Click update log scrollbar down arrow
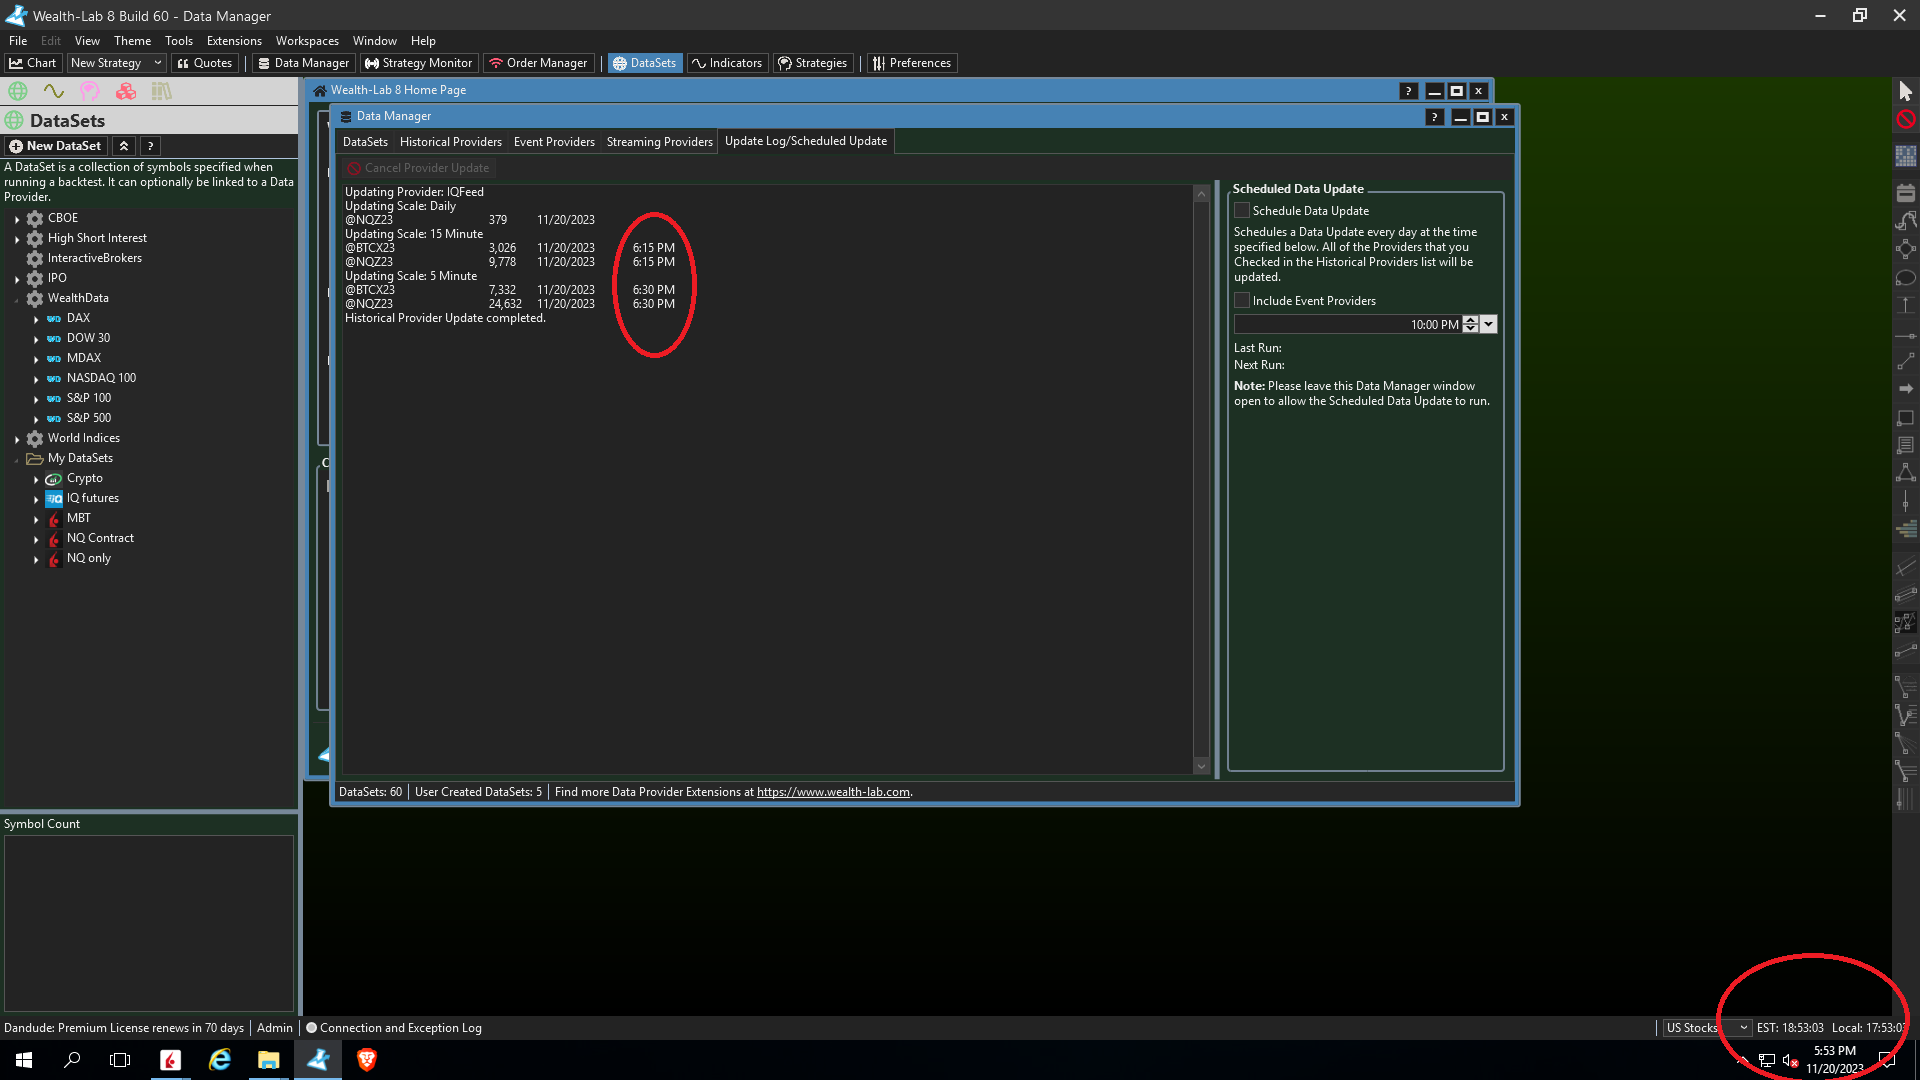Viewport: 1920px width, 1080px height. 1202,766
